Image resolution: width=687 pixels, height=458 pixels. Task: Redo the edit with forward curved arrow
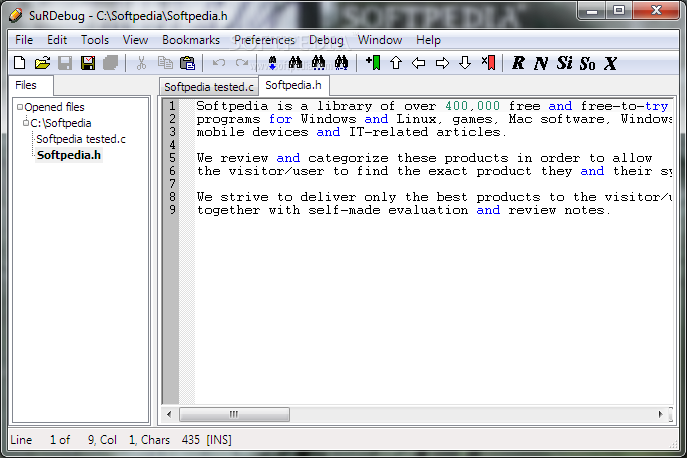click(241, 63)
